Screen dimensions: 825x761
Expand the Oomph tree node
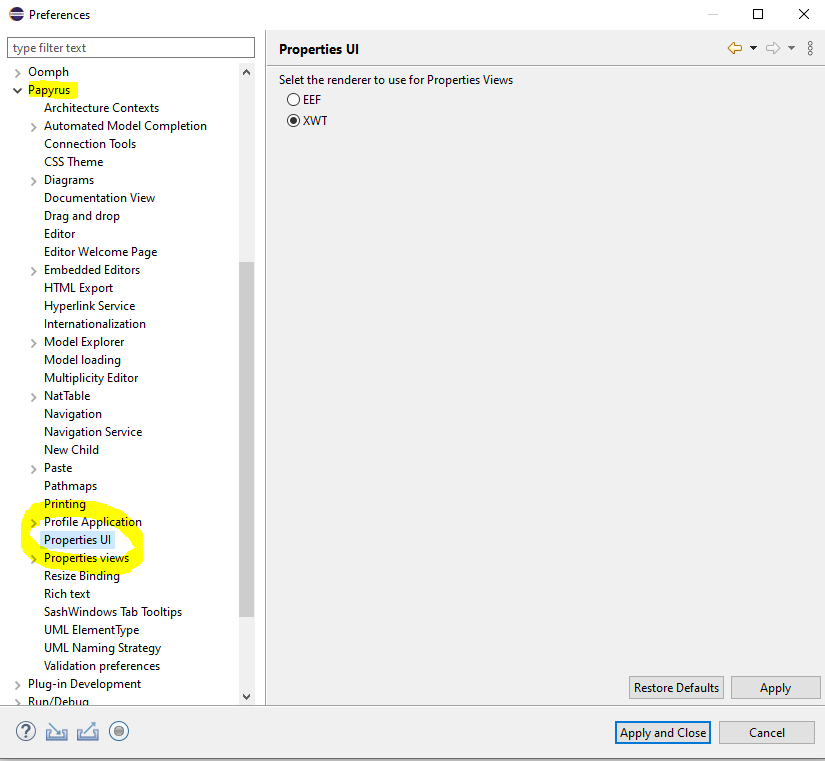(x=17, y=73)
